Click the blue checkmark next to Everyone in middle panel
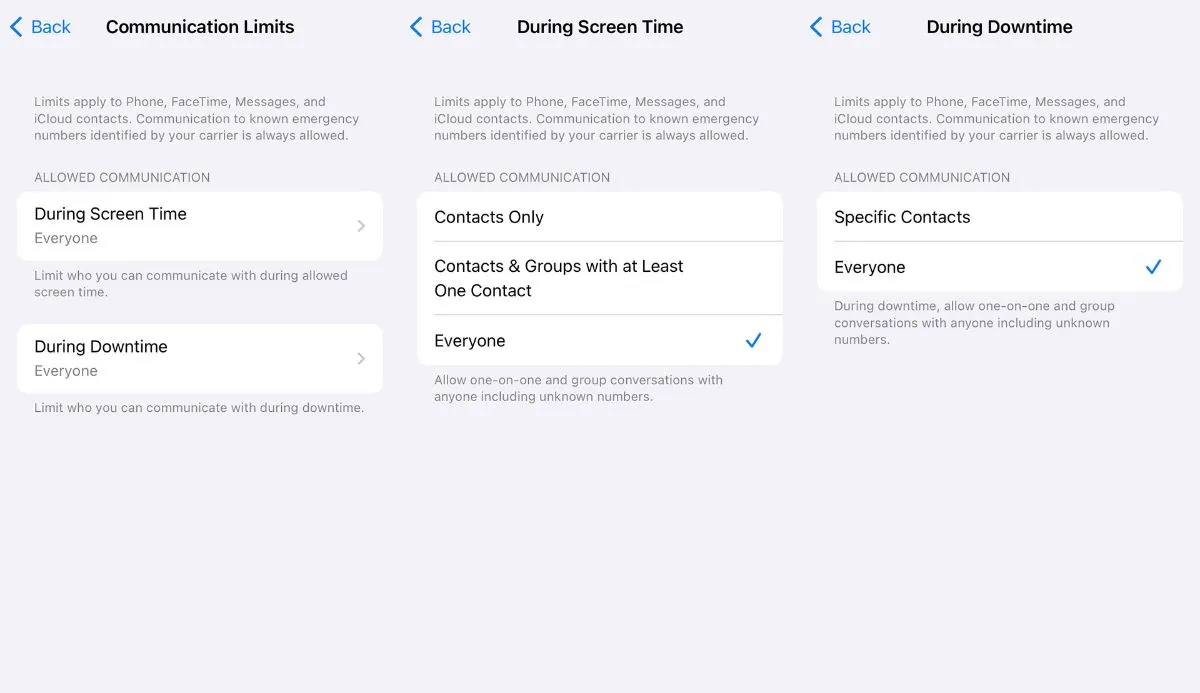The image size is (1200, 693). coord(753,340)
